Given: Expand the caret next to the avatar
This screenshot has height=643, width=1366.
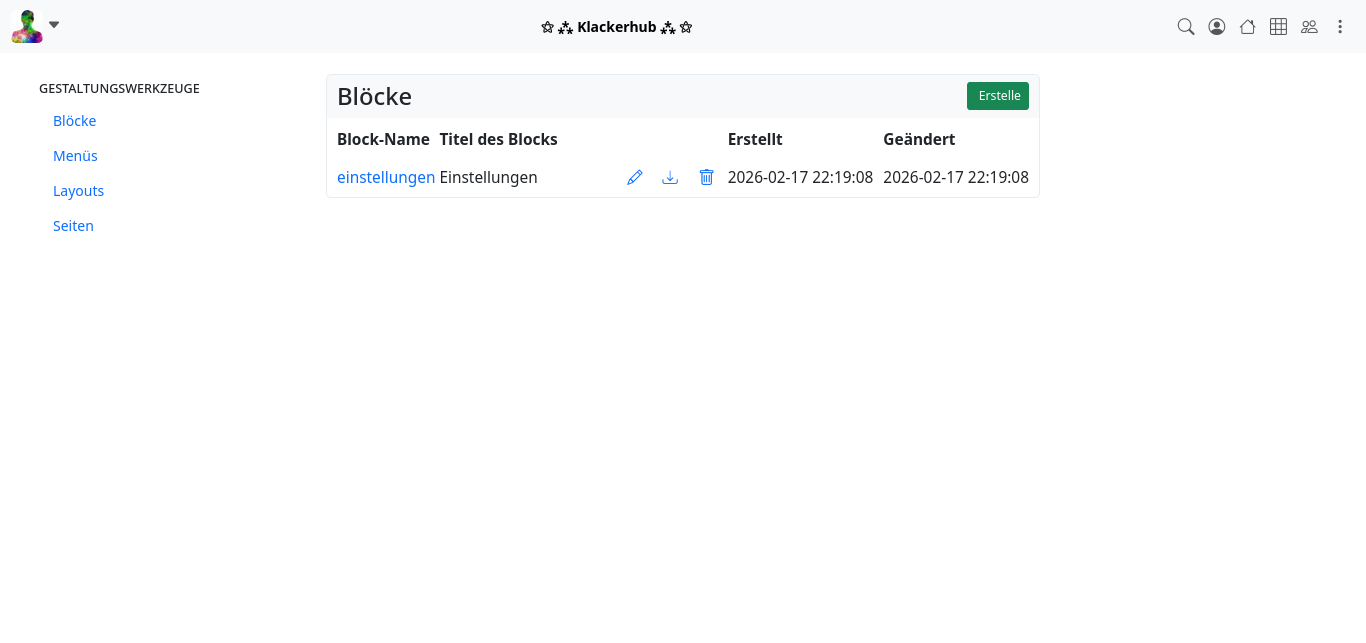Looking at the screenshot, I should 54,25.
